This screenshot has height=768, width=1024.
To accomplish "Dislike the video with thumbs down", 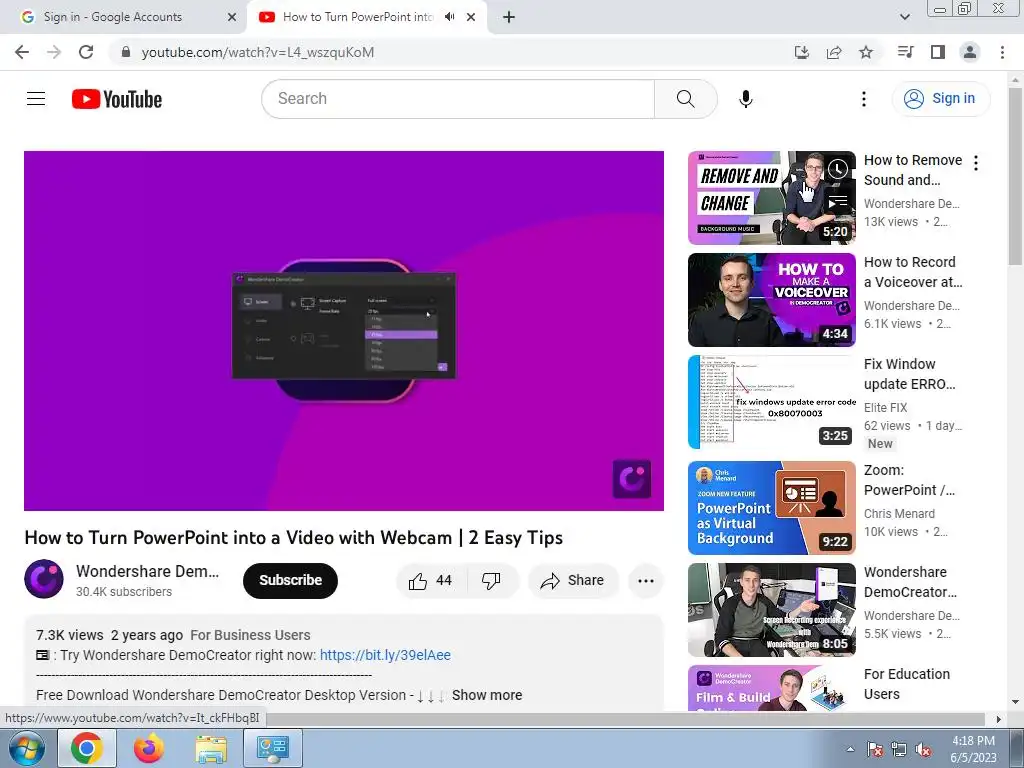I will [x=490, y=580].
